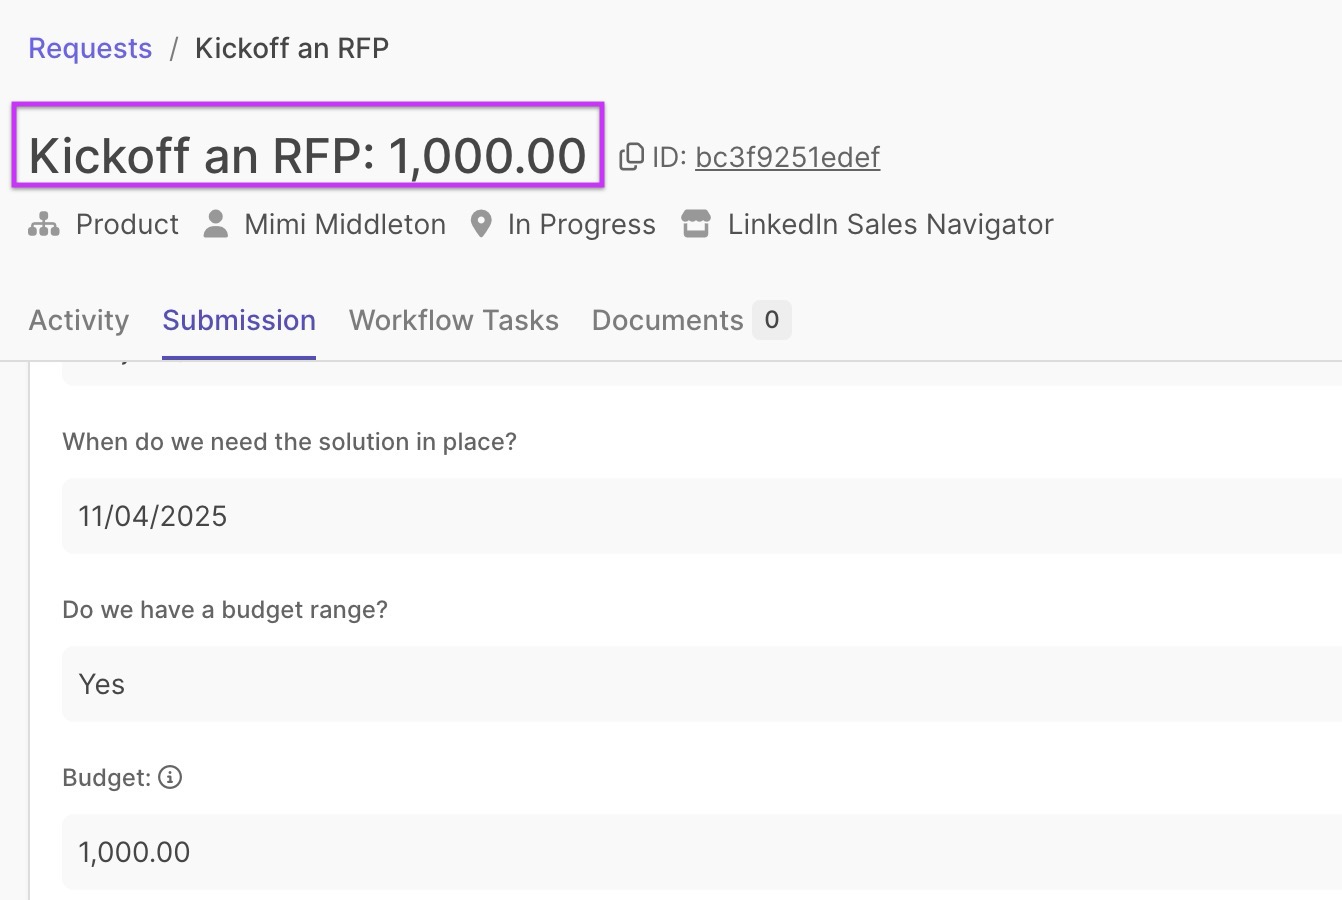This screenshot has height=900, width=1342.
Task: Switch to the Activity tab
Action: [79, 320]
